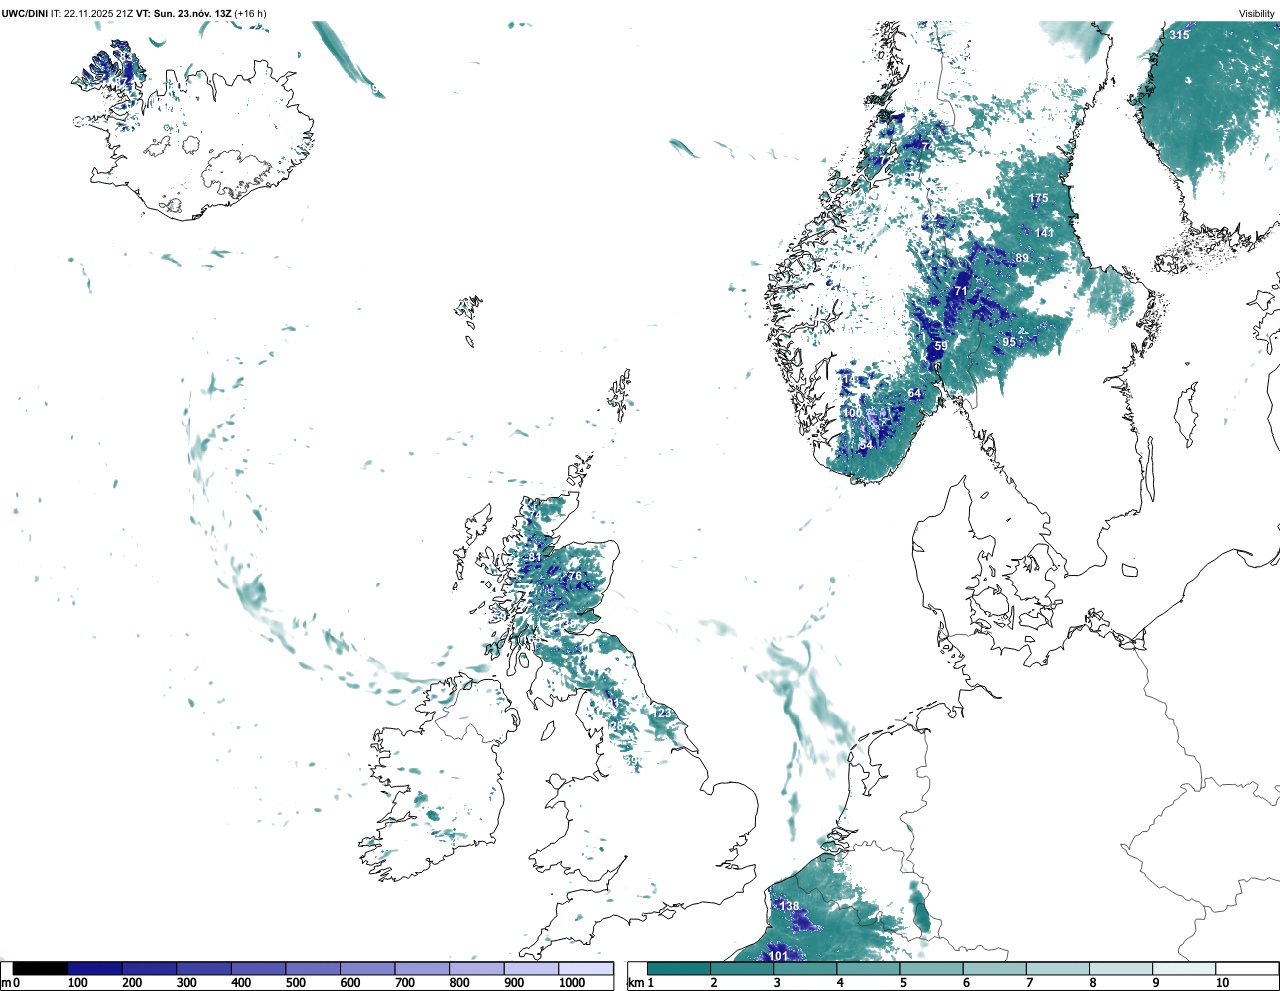Choose the lightest 9–10 km legend swatch
Viewport: 1280px width, 991px height.
point(1184,968)
